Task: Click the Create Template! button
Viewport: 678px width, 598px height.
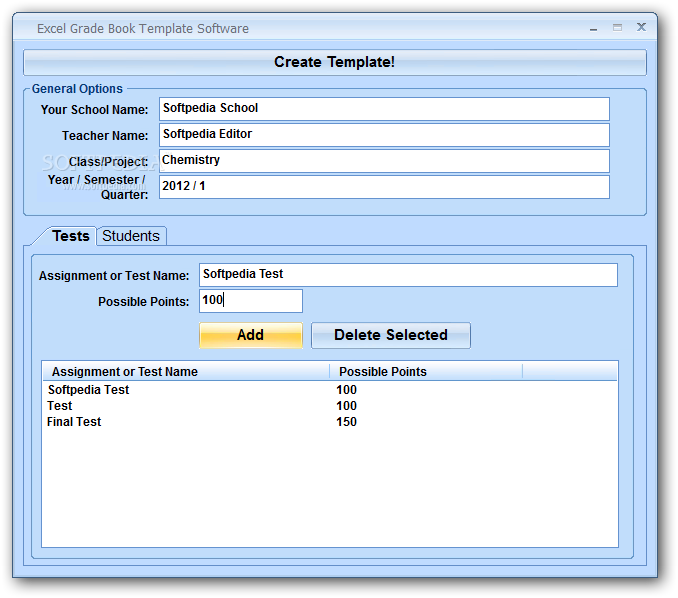Action: pyautogui.click(x=335, y=62)
